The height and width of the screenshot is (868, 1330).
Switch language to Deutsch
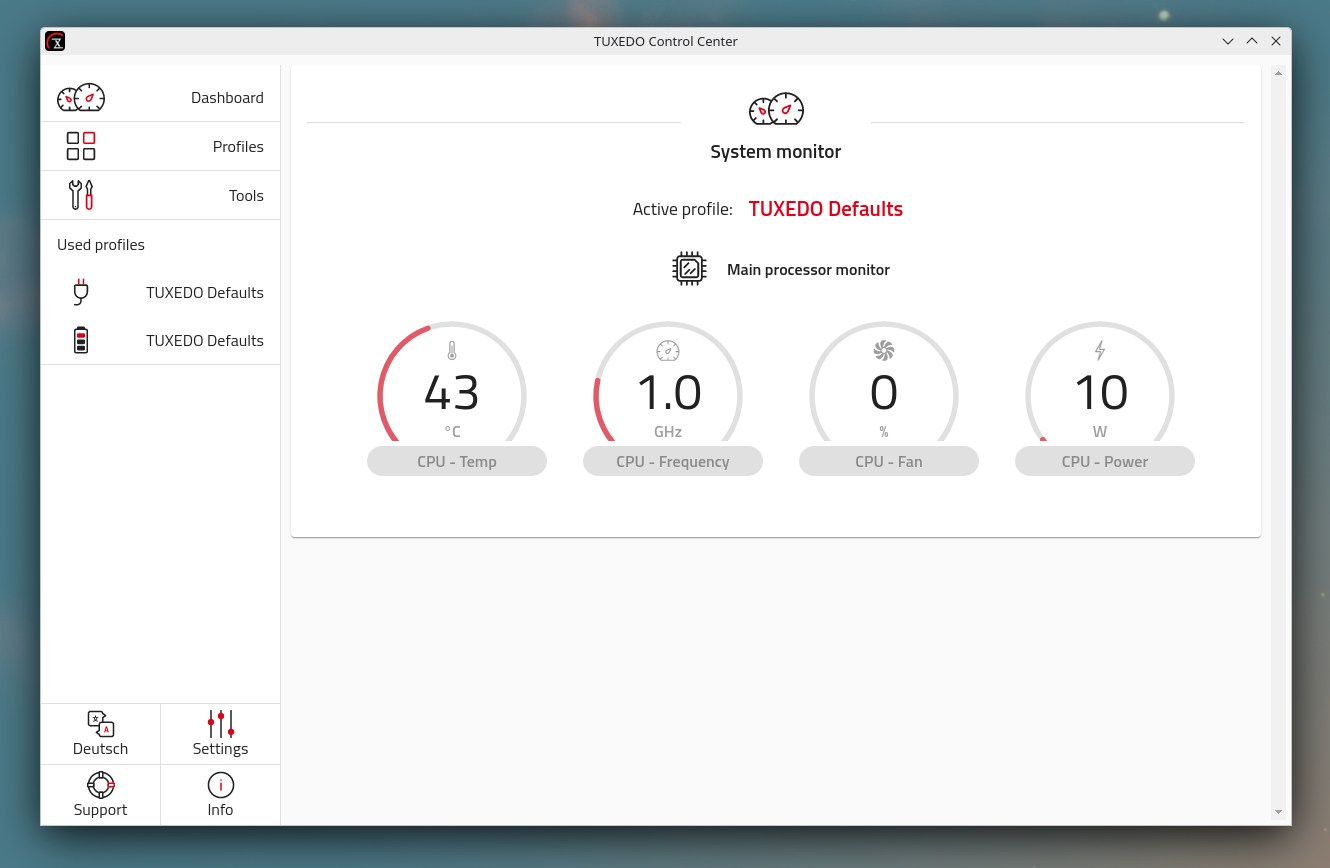coord(100,734)
